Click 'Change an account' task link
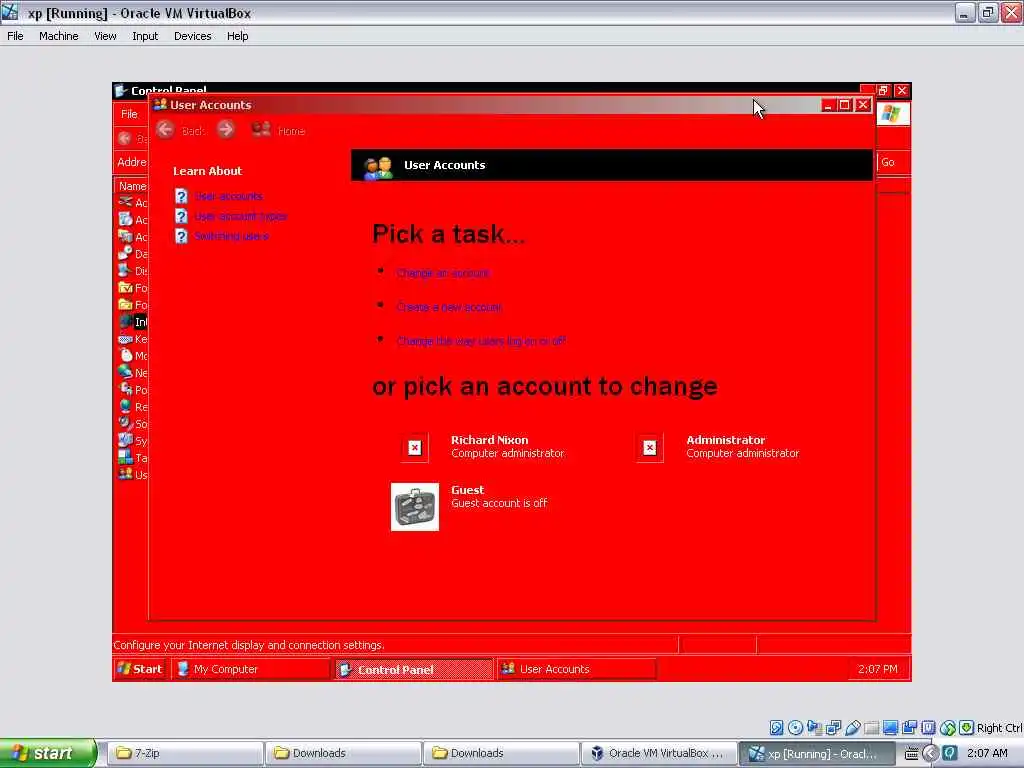The width and height of the screenshot is (1024, 768). click(443, 273)
